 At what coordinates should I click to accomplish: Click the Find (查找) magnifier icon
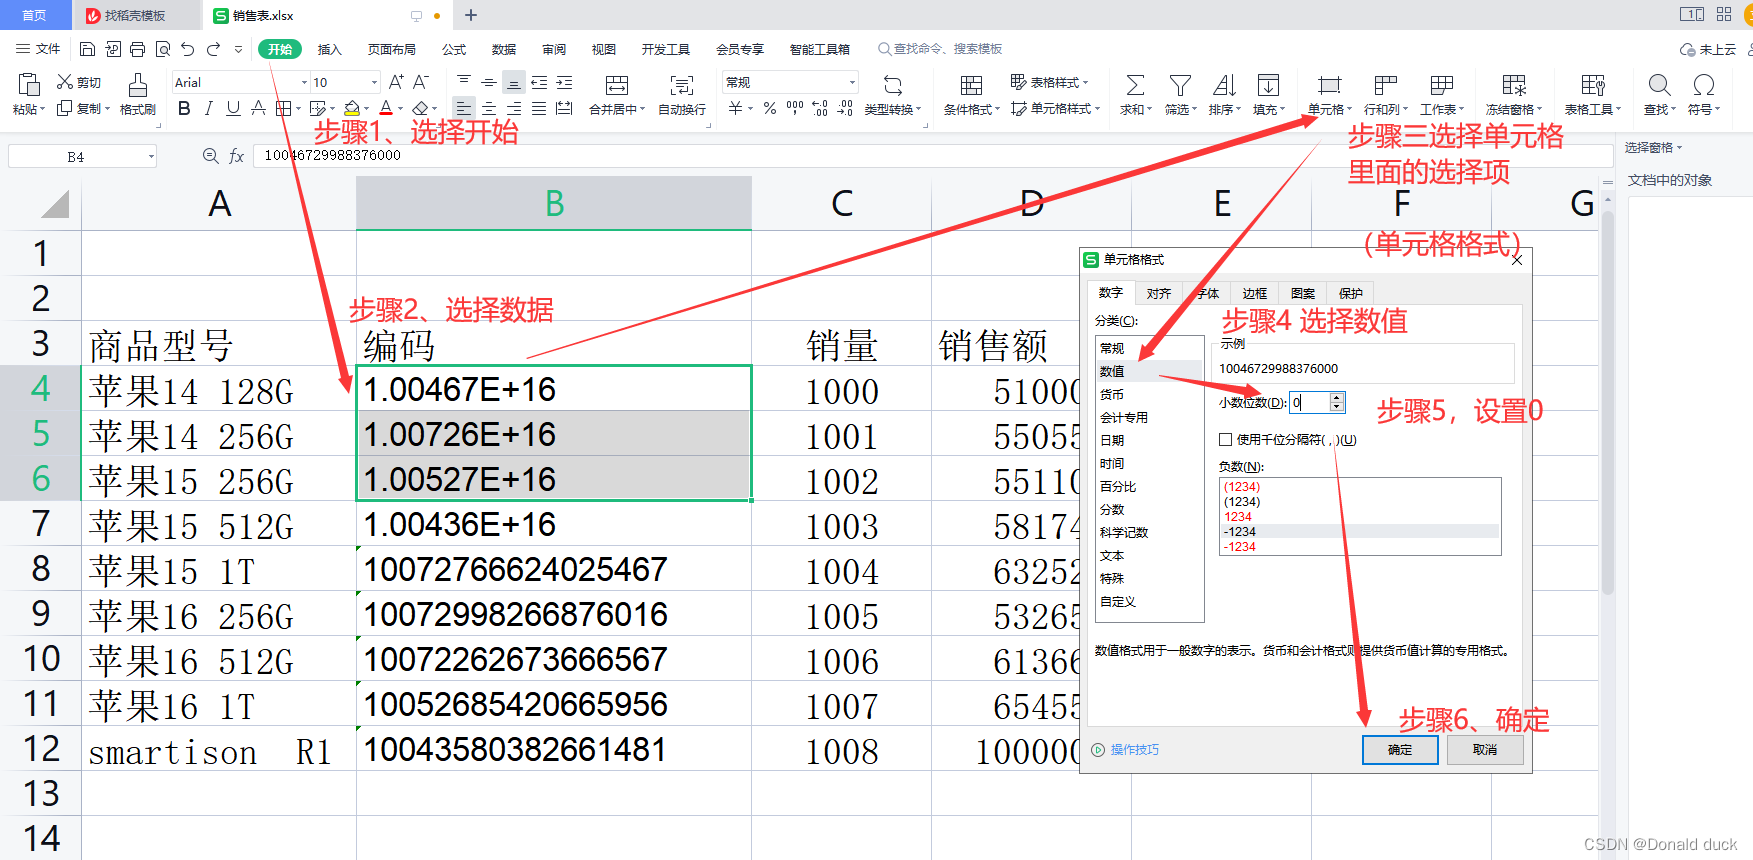click(x=1660, y=85)
